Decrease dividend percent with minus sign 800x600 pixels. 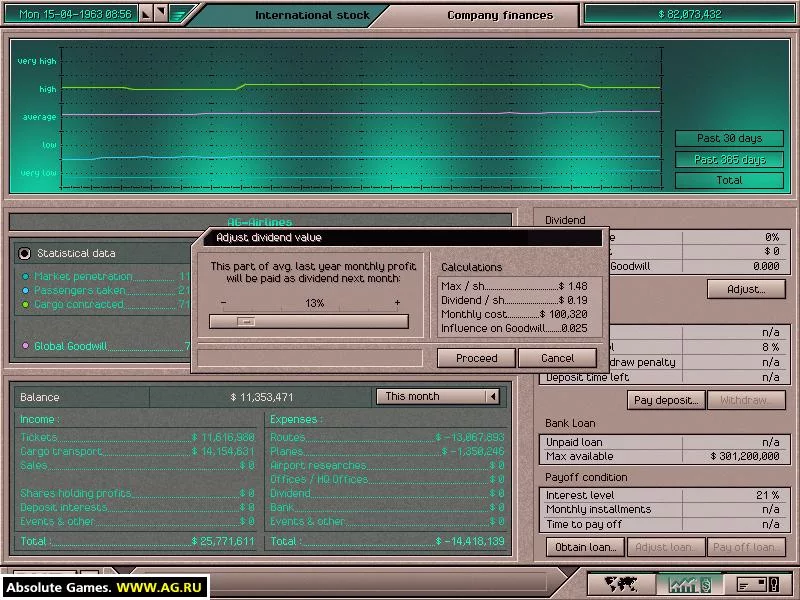pos(223,303)
